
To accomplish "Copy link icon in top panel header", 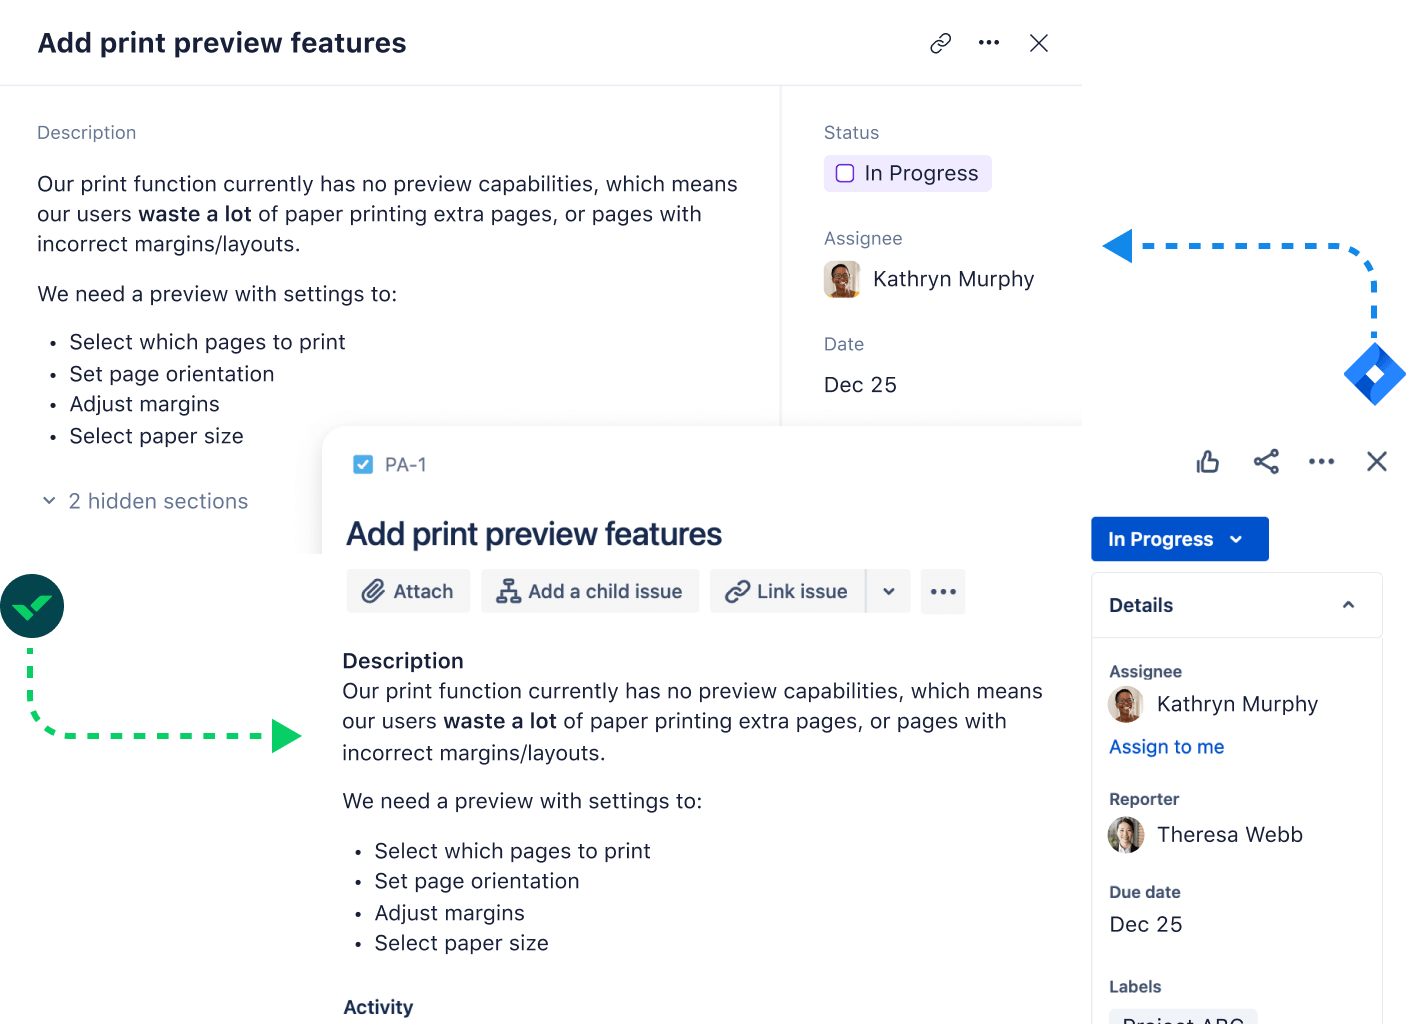I will 940,43.
